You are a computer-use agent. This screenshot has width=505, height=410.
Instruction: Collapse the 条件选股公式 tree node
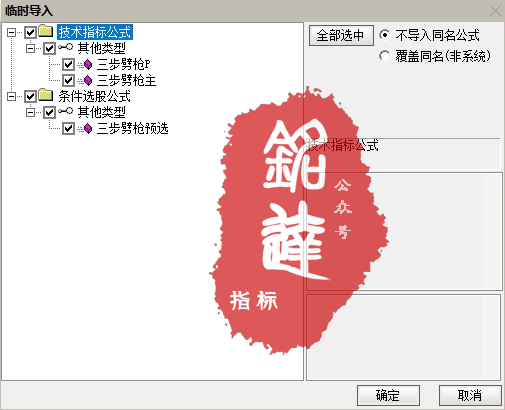[x=11, y=97]
